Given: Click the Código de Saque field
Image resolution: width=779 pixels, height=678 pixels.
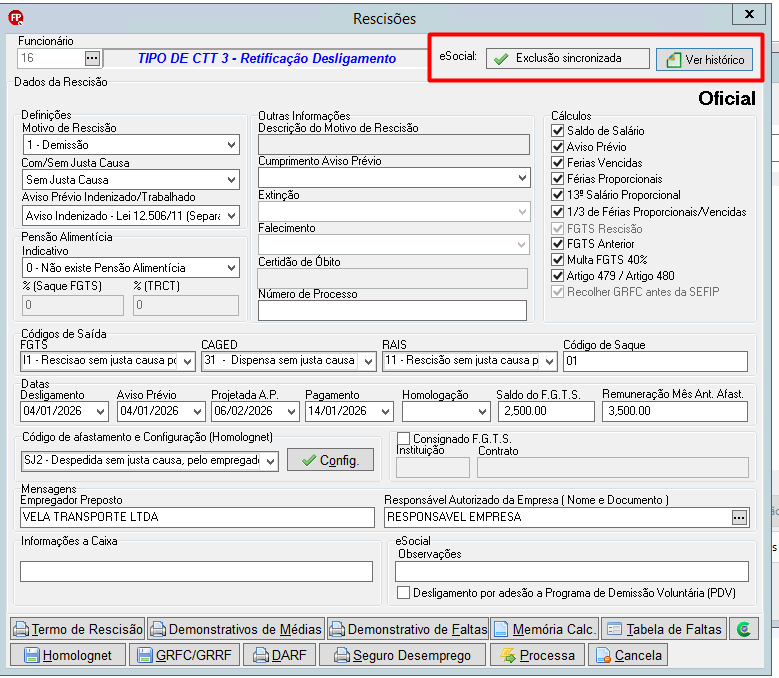Looking at the screenshot, I should tap(655, 361).
